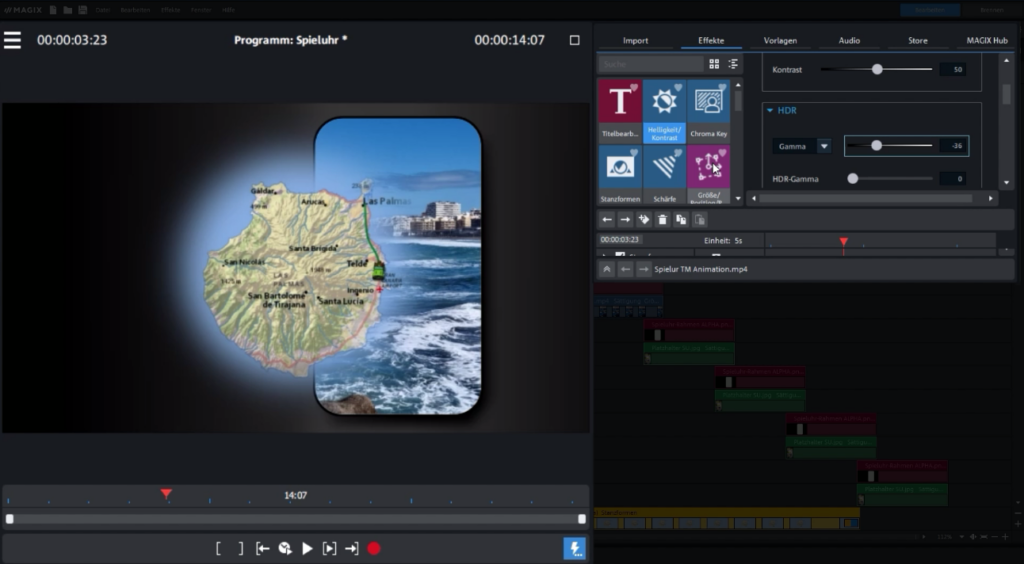Click the Einheit: 5s label

point(723,240)
